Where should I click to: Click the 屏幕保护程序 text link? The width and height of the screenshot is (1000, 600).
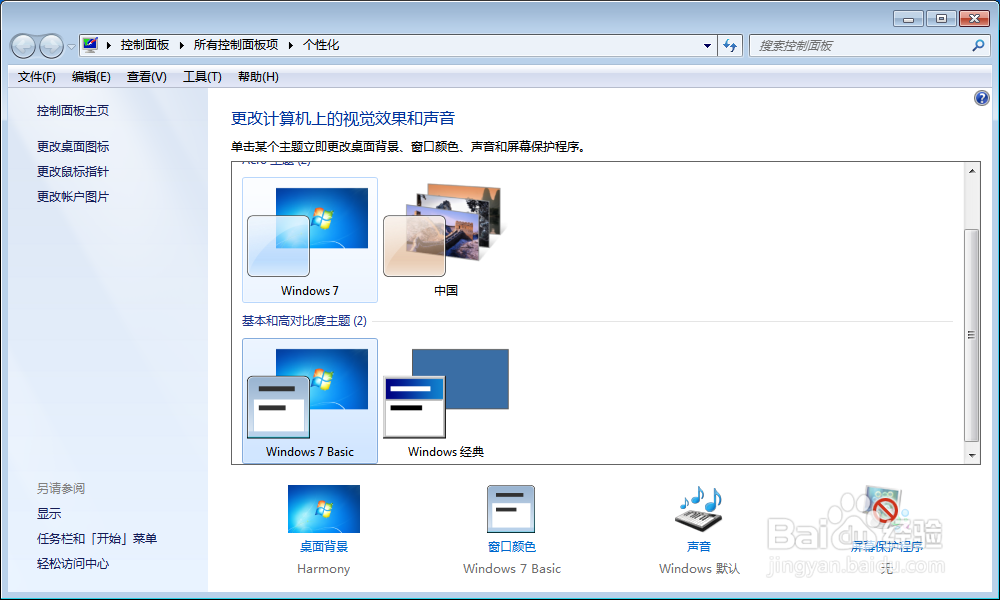pyautogui.click(x=887, y=546)
